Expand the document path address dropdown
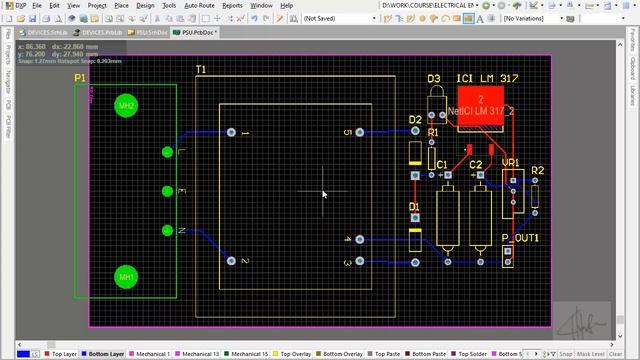640x360 pixels. coord(477,6)
